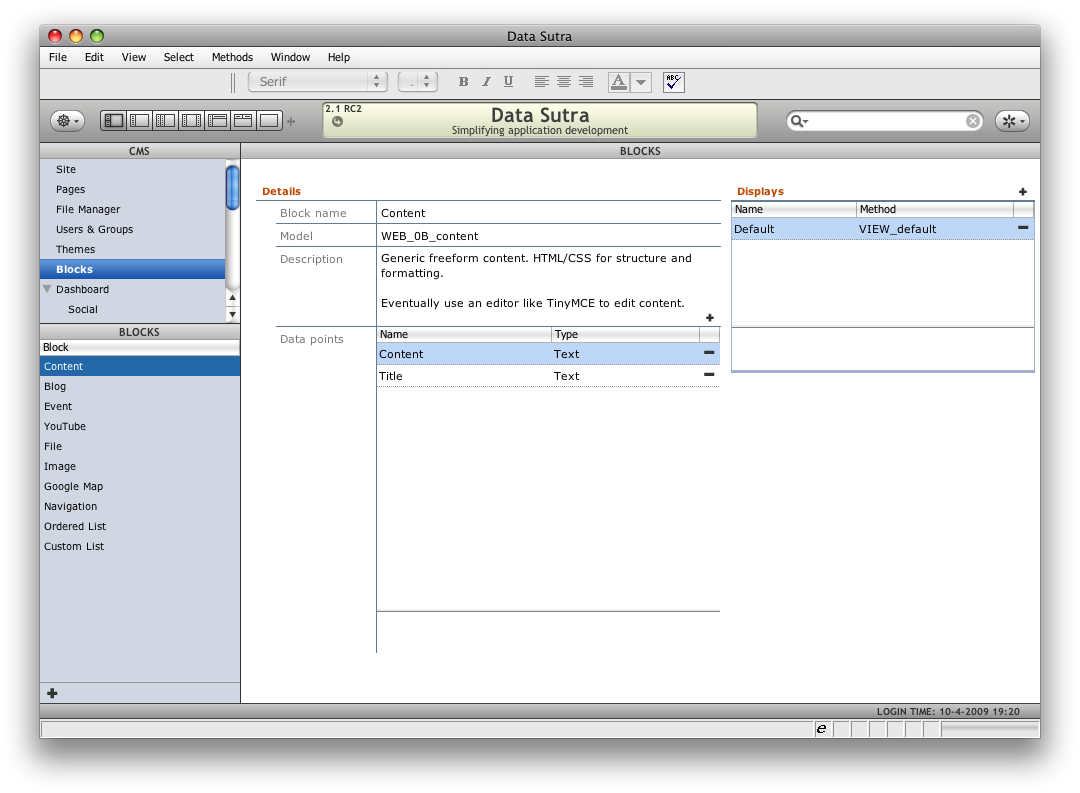Select the first layout view icon
The width and height of the screenshot is (1080, 793).
click(114, 121)
